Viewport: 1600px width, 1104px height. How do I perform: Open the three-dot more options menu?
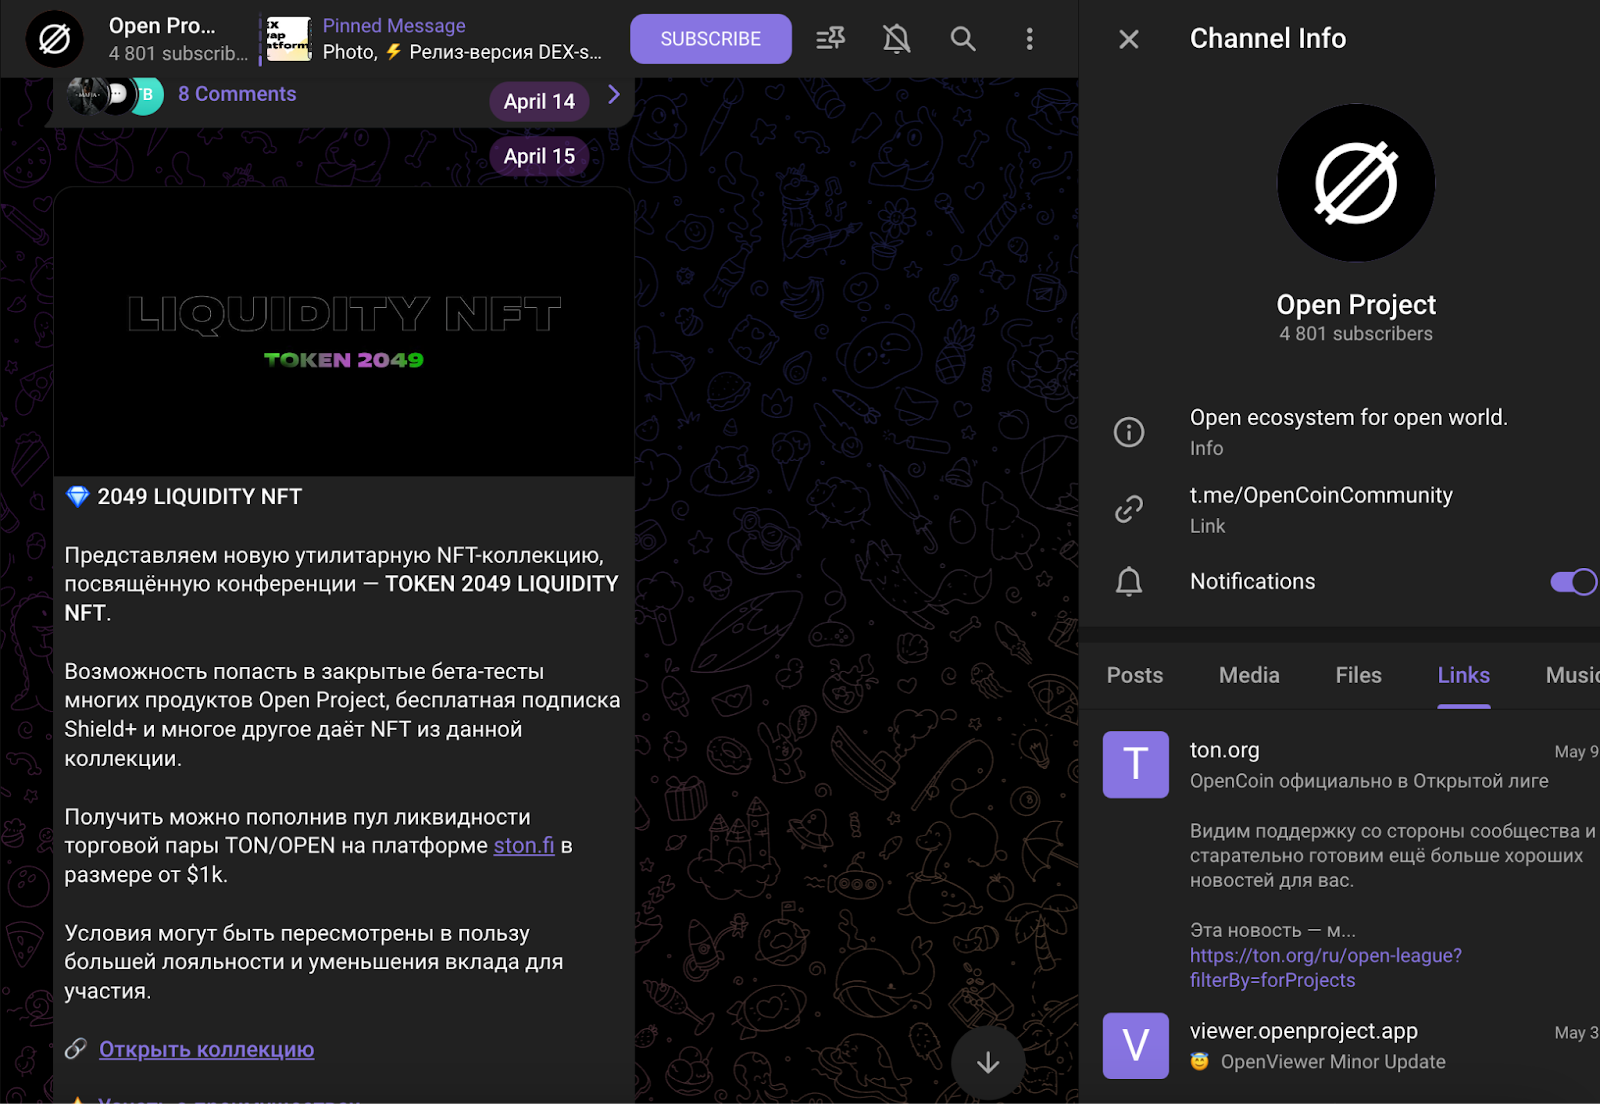[1029, 39]
